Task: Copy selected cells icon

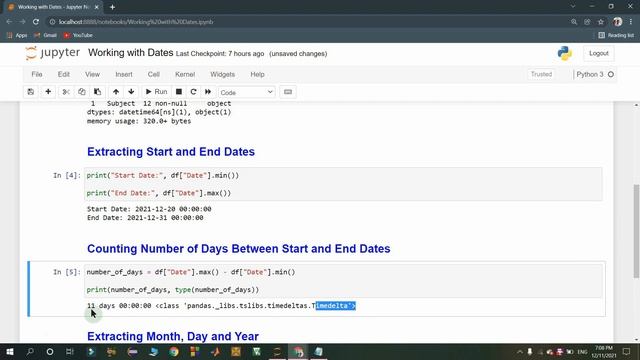Action: coord(82,92)
